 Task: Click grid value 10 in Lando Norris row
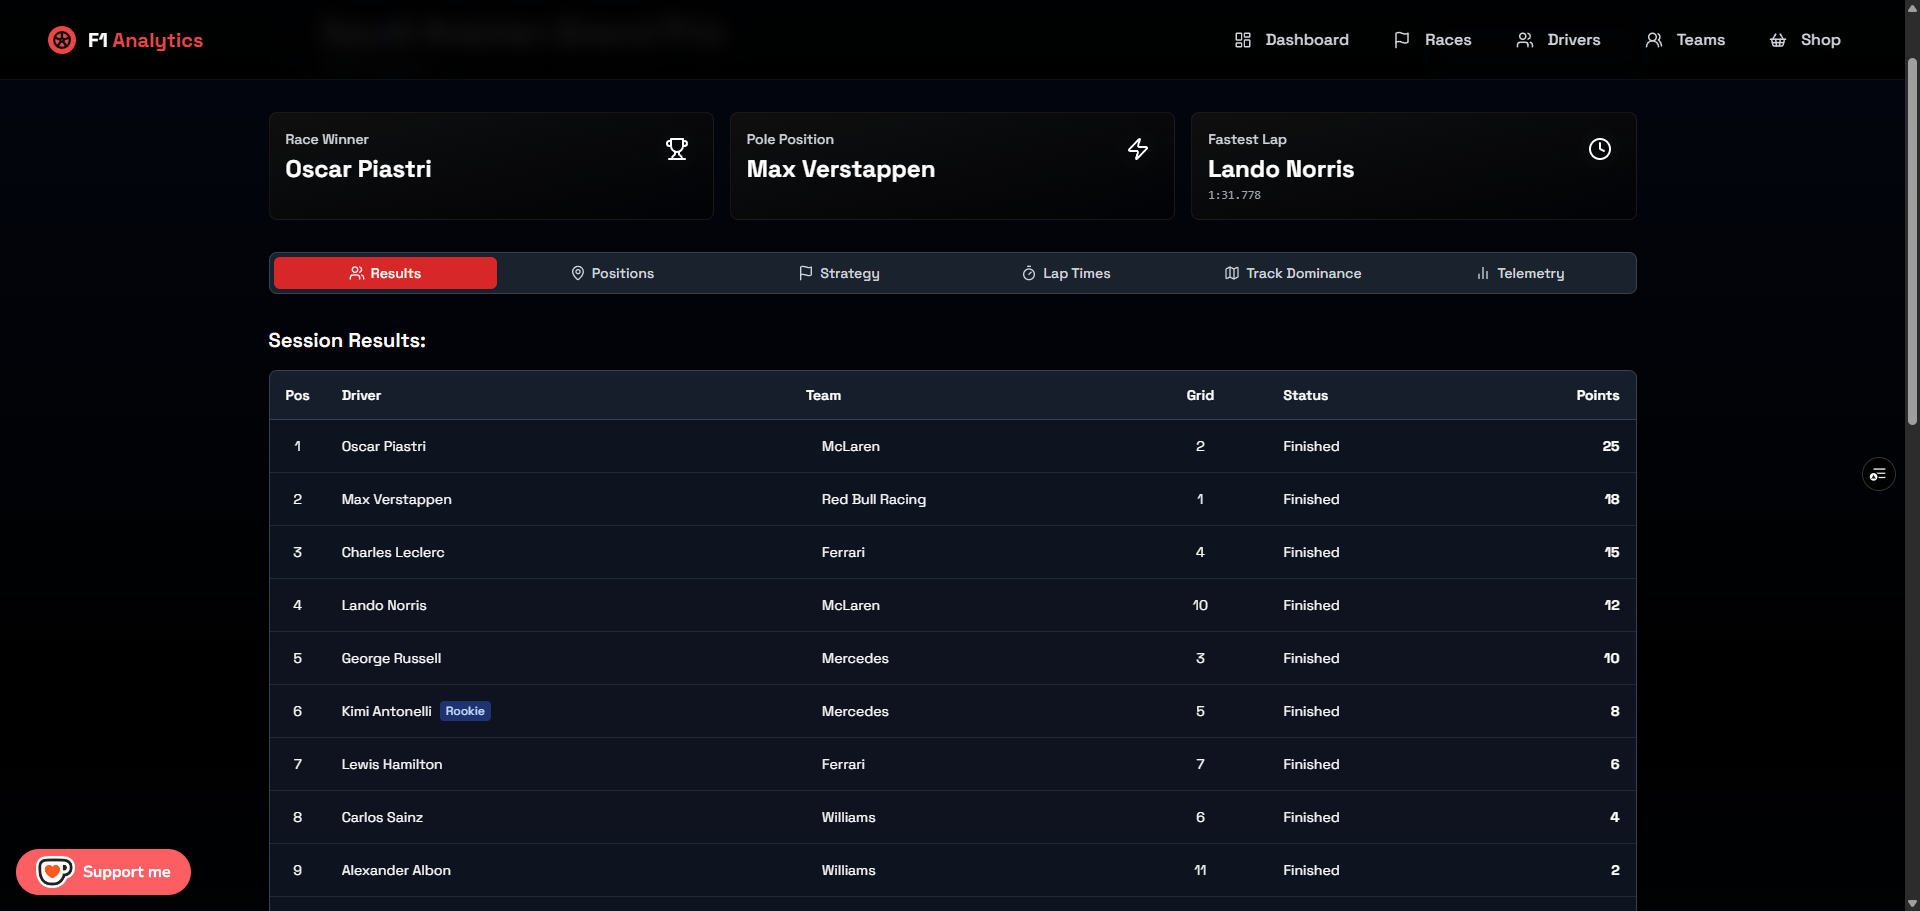tap(1200, 605)
